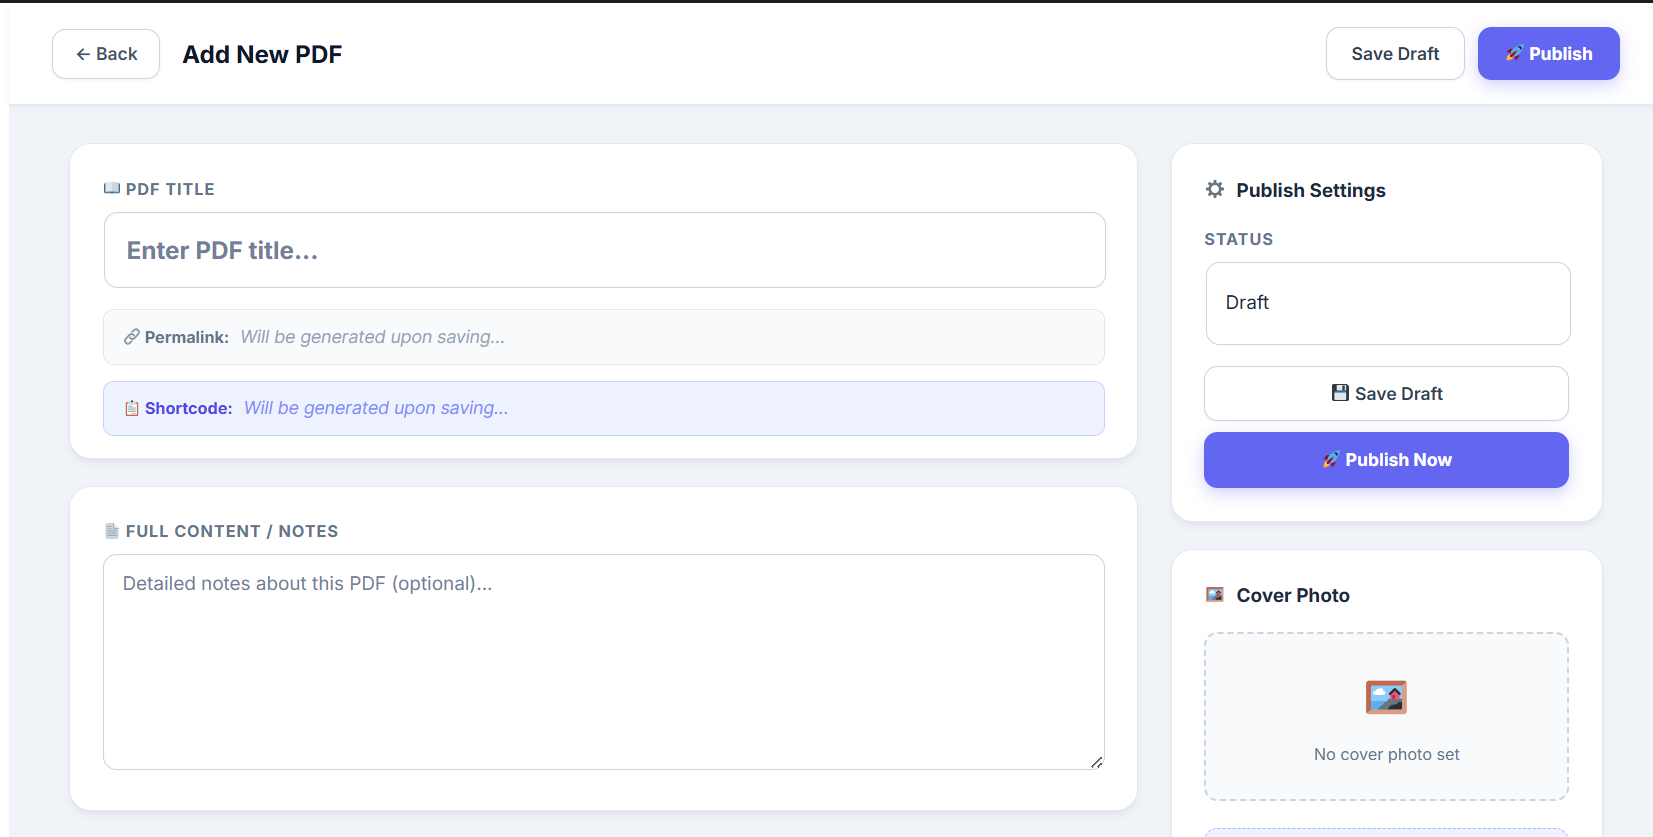
Task: Click the cover photo placeholder image icon
Action: 1386,697
